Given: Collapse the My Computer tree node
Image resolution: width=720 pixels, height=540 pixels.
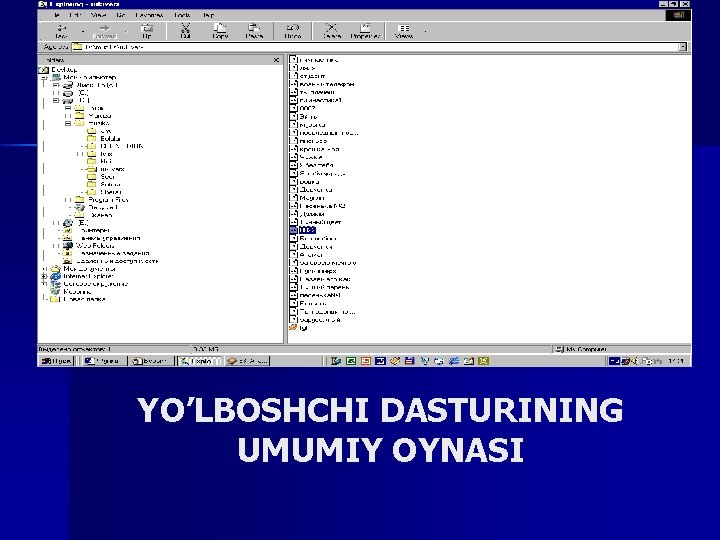Looking at the screenshot, I should tap(45, 78).
